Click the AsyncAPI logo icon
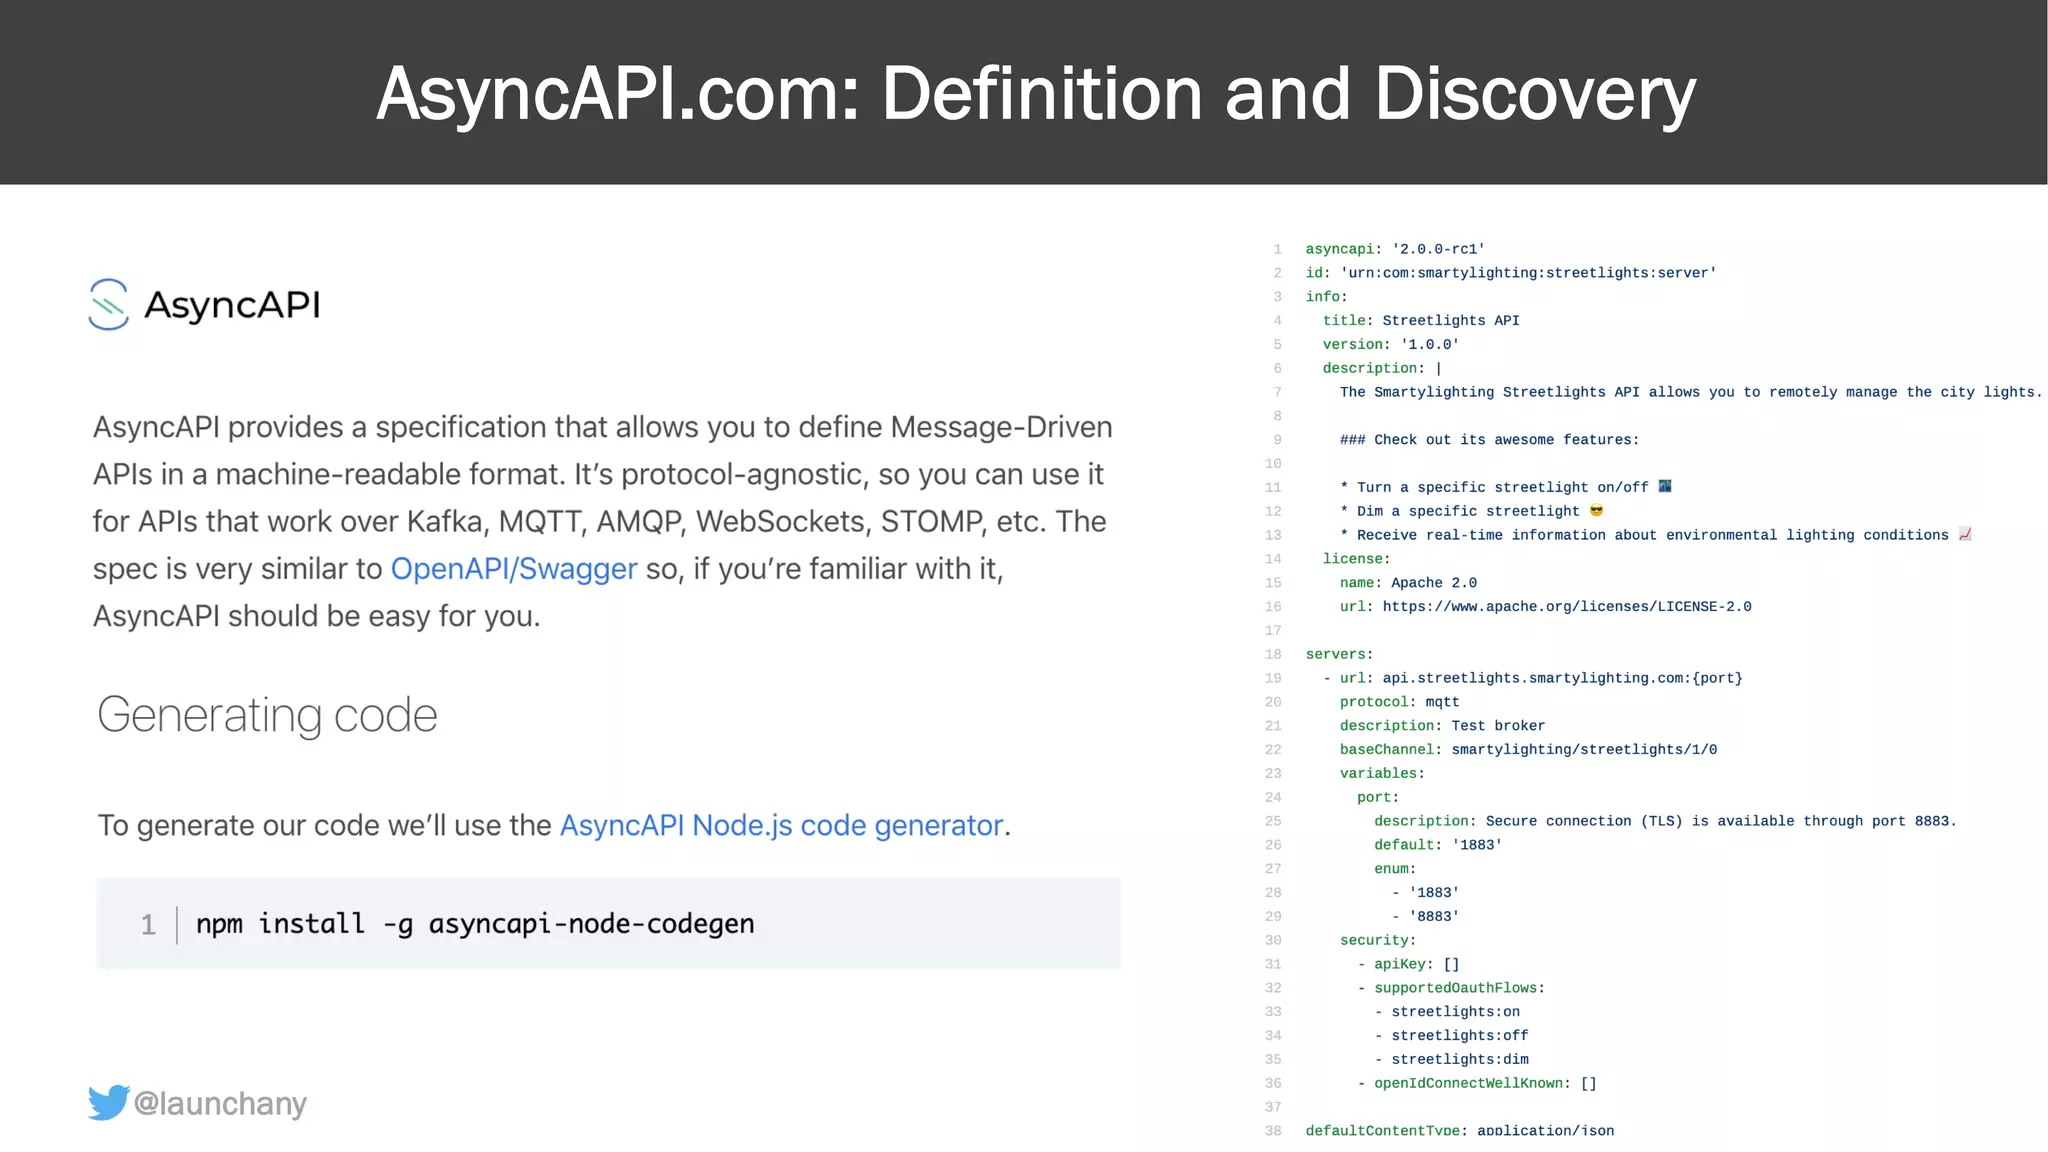The width and height of the screenshot is (2048, 1152). pyautogui.click(x=108, y=304)
